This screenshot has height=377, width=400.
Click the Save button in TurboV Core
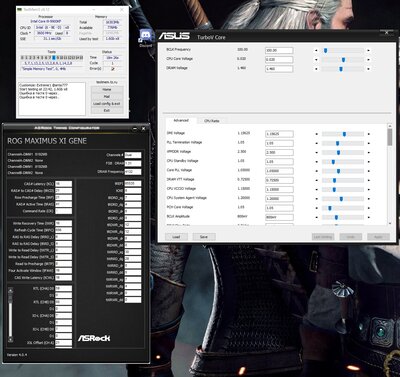204,237
